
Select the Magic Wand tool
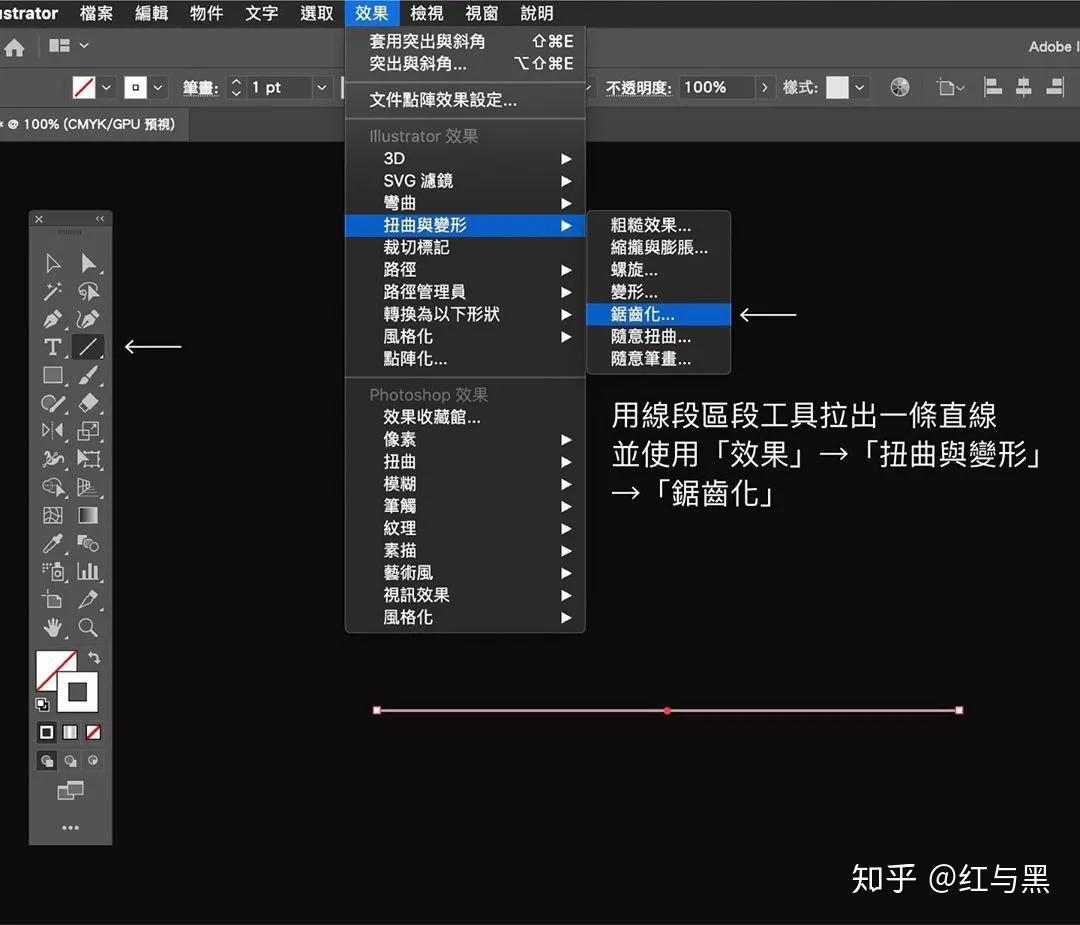click(53, 291)
